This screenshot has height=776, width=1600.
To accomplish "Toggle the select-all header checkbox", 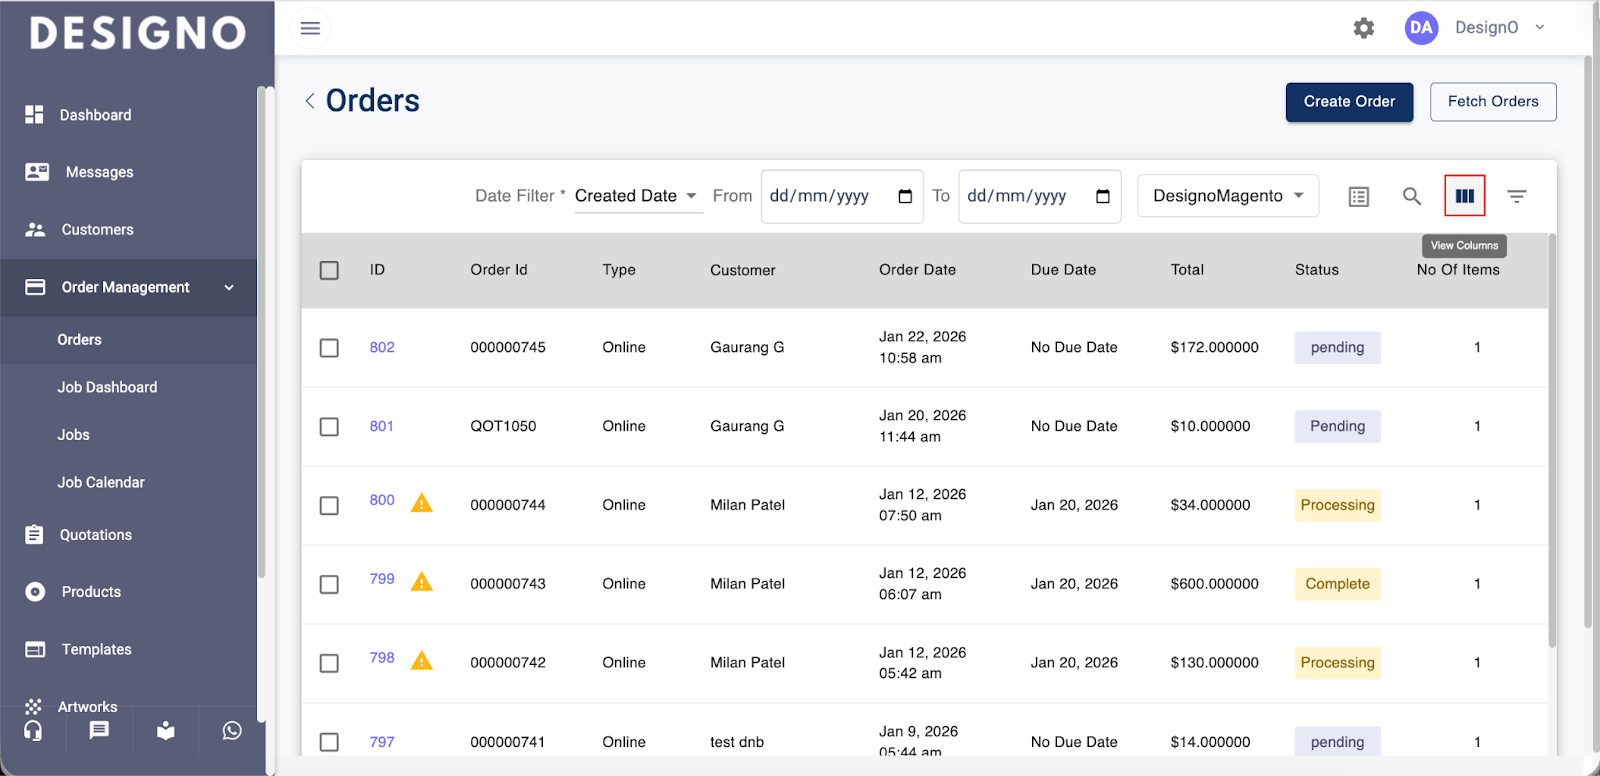I will pos(329,270).
